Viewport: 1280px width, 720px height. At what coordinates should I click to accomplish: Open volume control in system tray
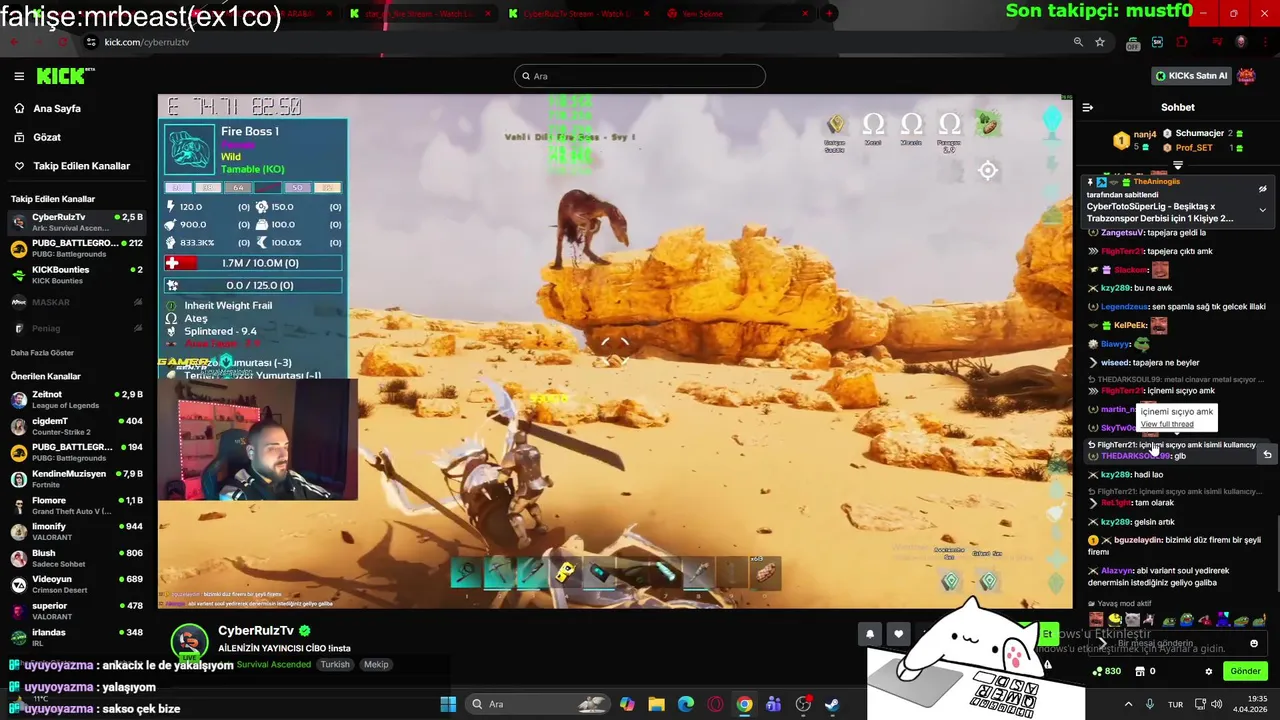tap(1217, 704)
